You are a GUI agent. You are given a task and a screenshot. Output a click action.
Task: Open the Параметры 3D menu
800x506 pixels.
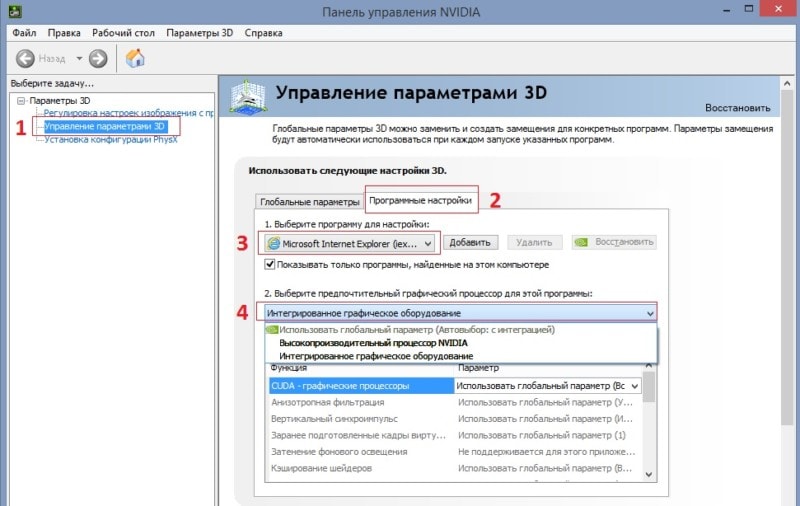[x=199, y=33]
